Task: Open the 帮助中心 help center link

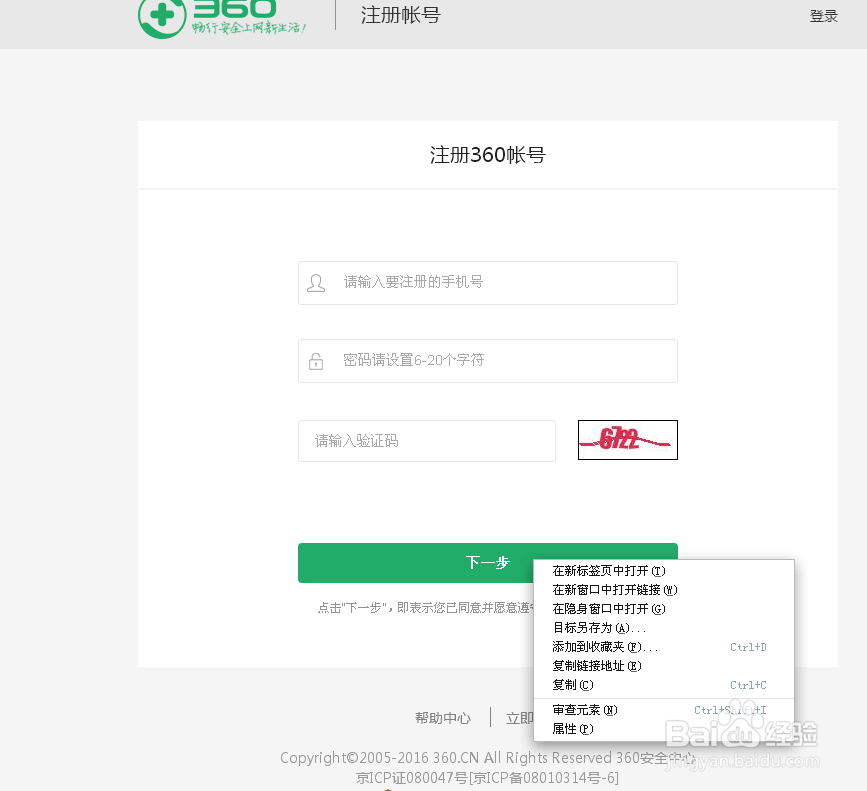Action: click(443, 717)
